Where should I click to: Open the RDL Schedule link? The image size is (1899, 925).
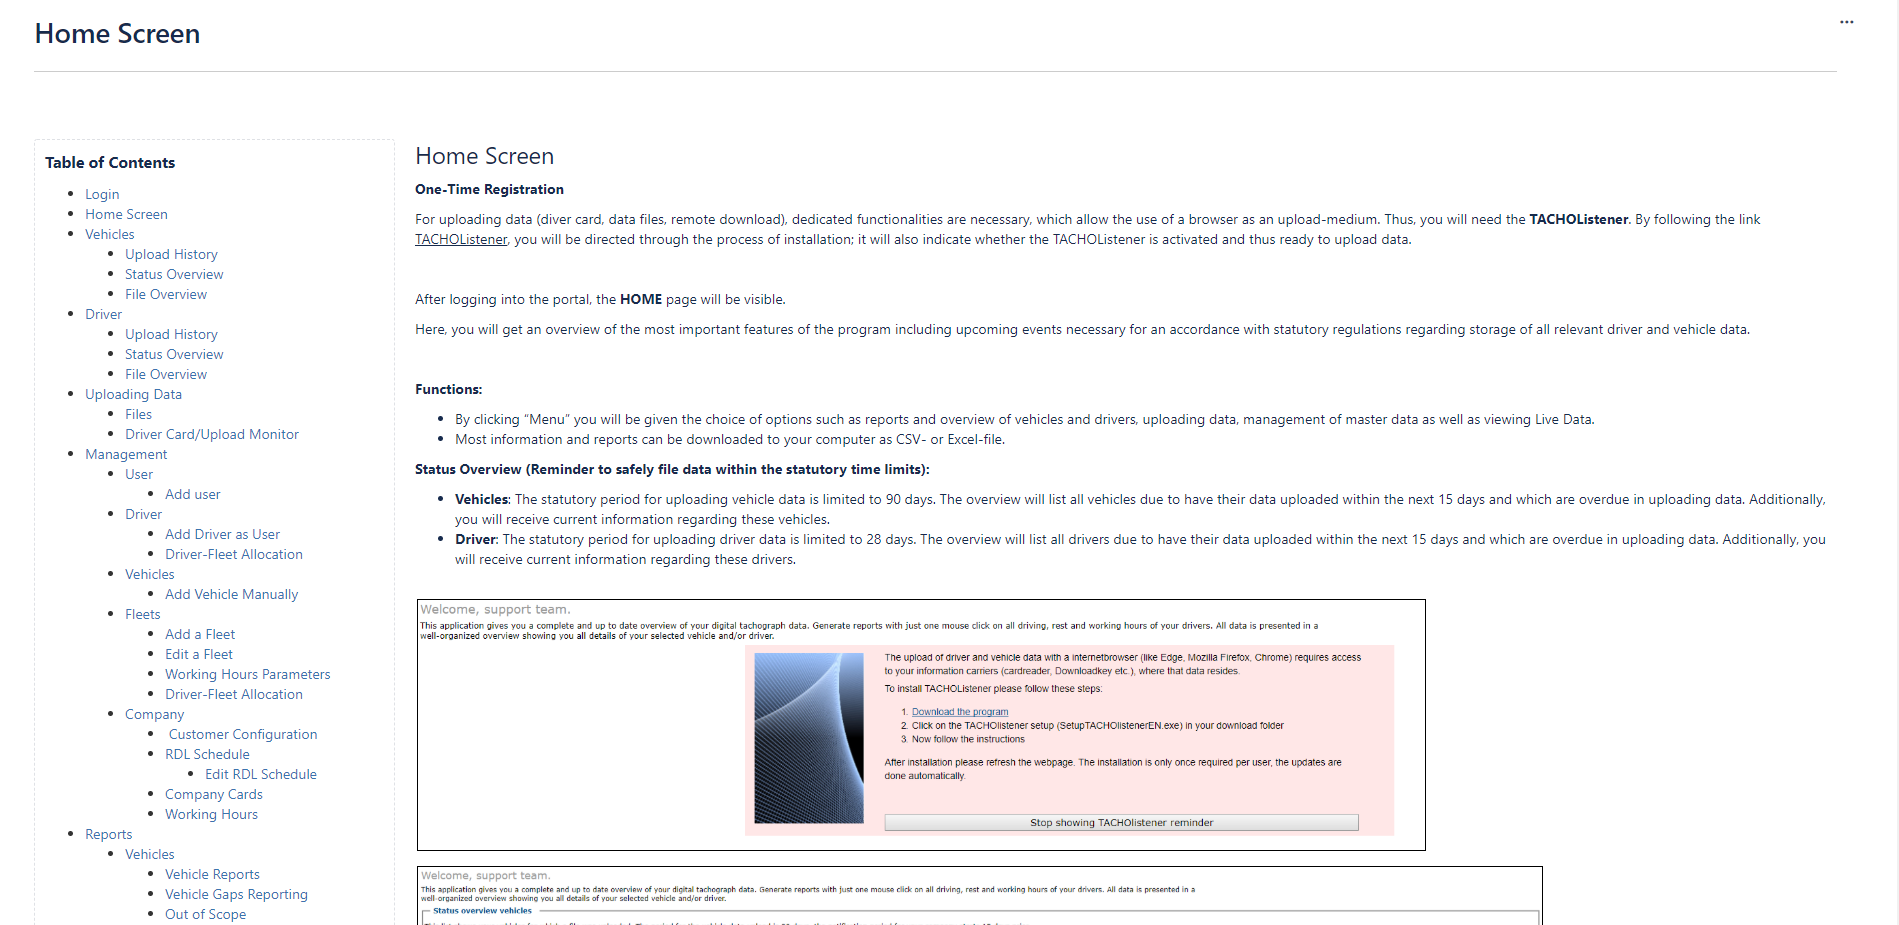(207, 754)
